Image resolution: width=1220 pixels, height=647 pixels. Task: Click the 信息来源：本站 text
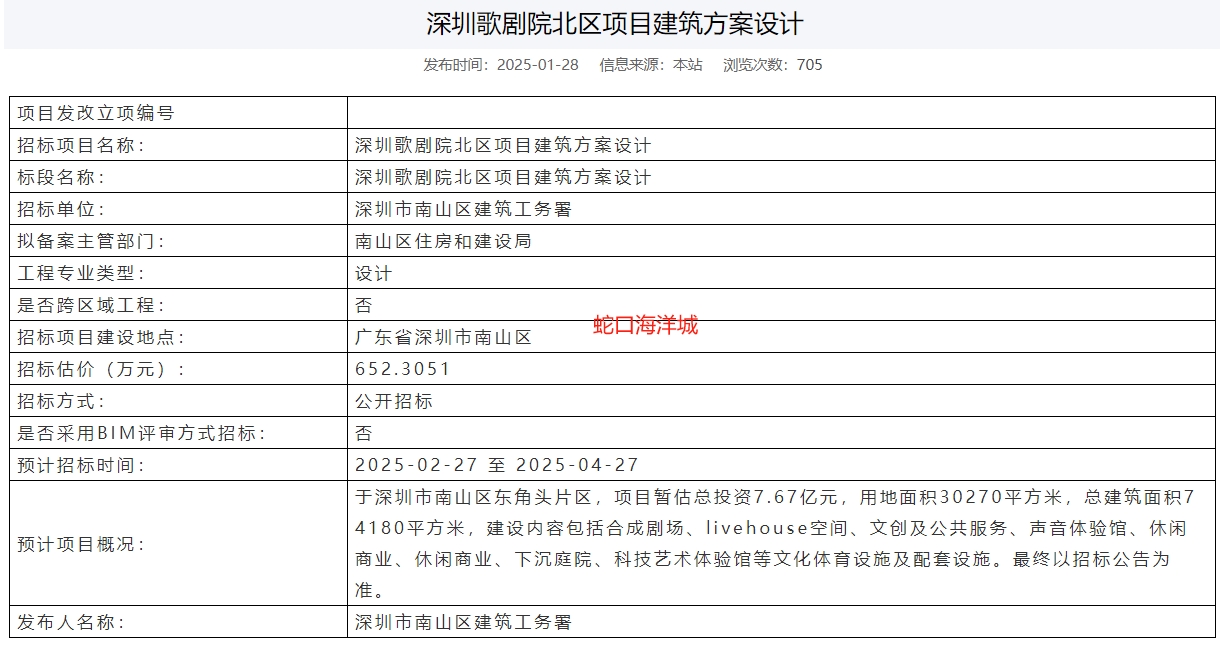click(x=651, y=65)
